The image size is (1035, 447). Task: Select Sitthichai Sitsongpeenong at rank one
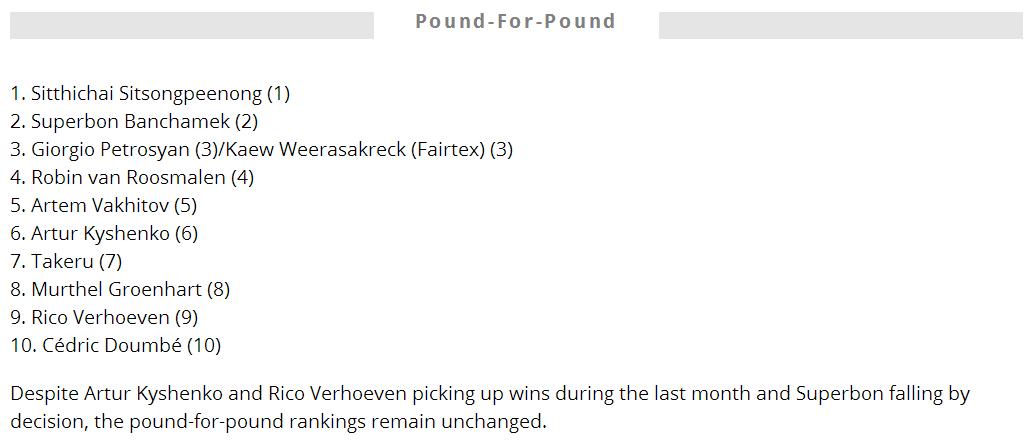point(147,94)
